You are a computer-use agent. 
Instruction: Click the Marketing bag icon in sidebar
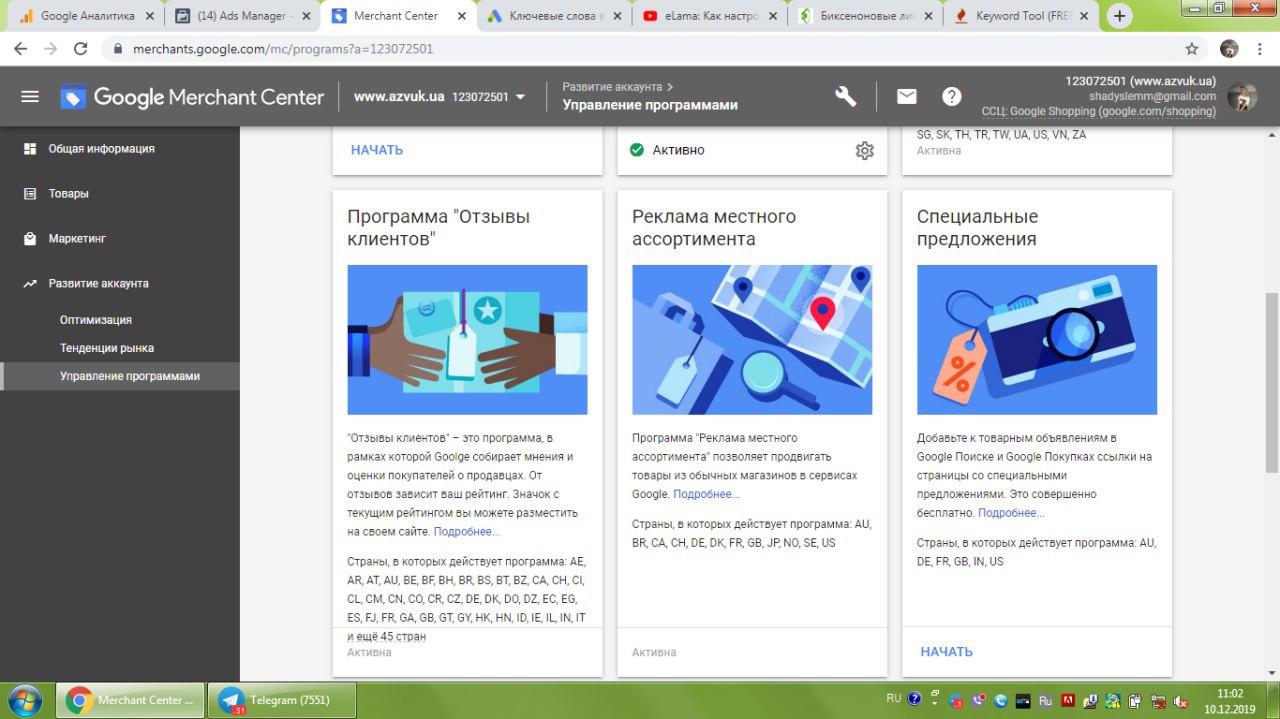(x=30, y=238)
